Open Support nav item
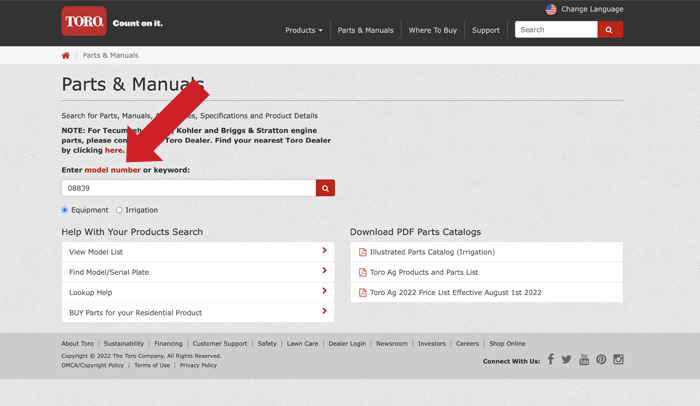The image size is (700, 406). 486,30
